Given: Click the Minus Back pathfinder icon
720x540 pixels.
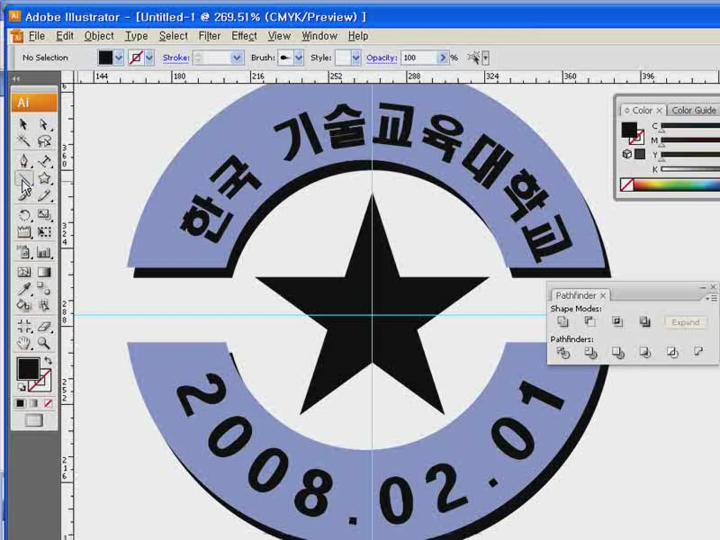Looking at the screenshot, I should 698,352.
